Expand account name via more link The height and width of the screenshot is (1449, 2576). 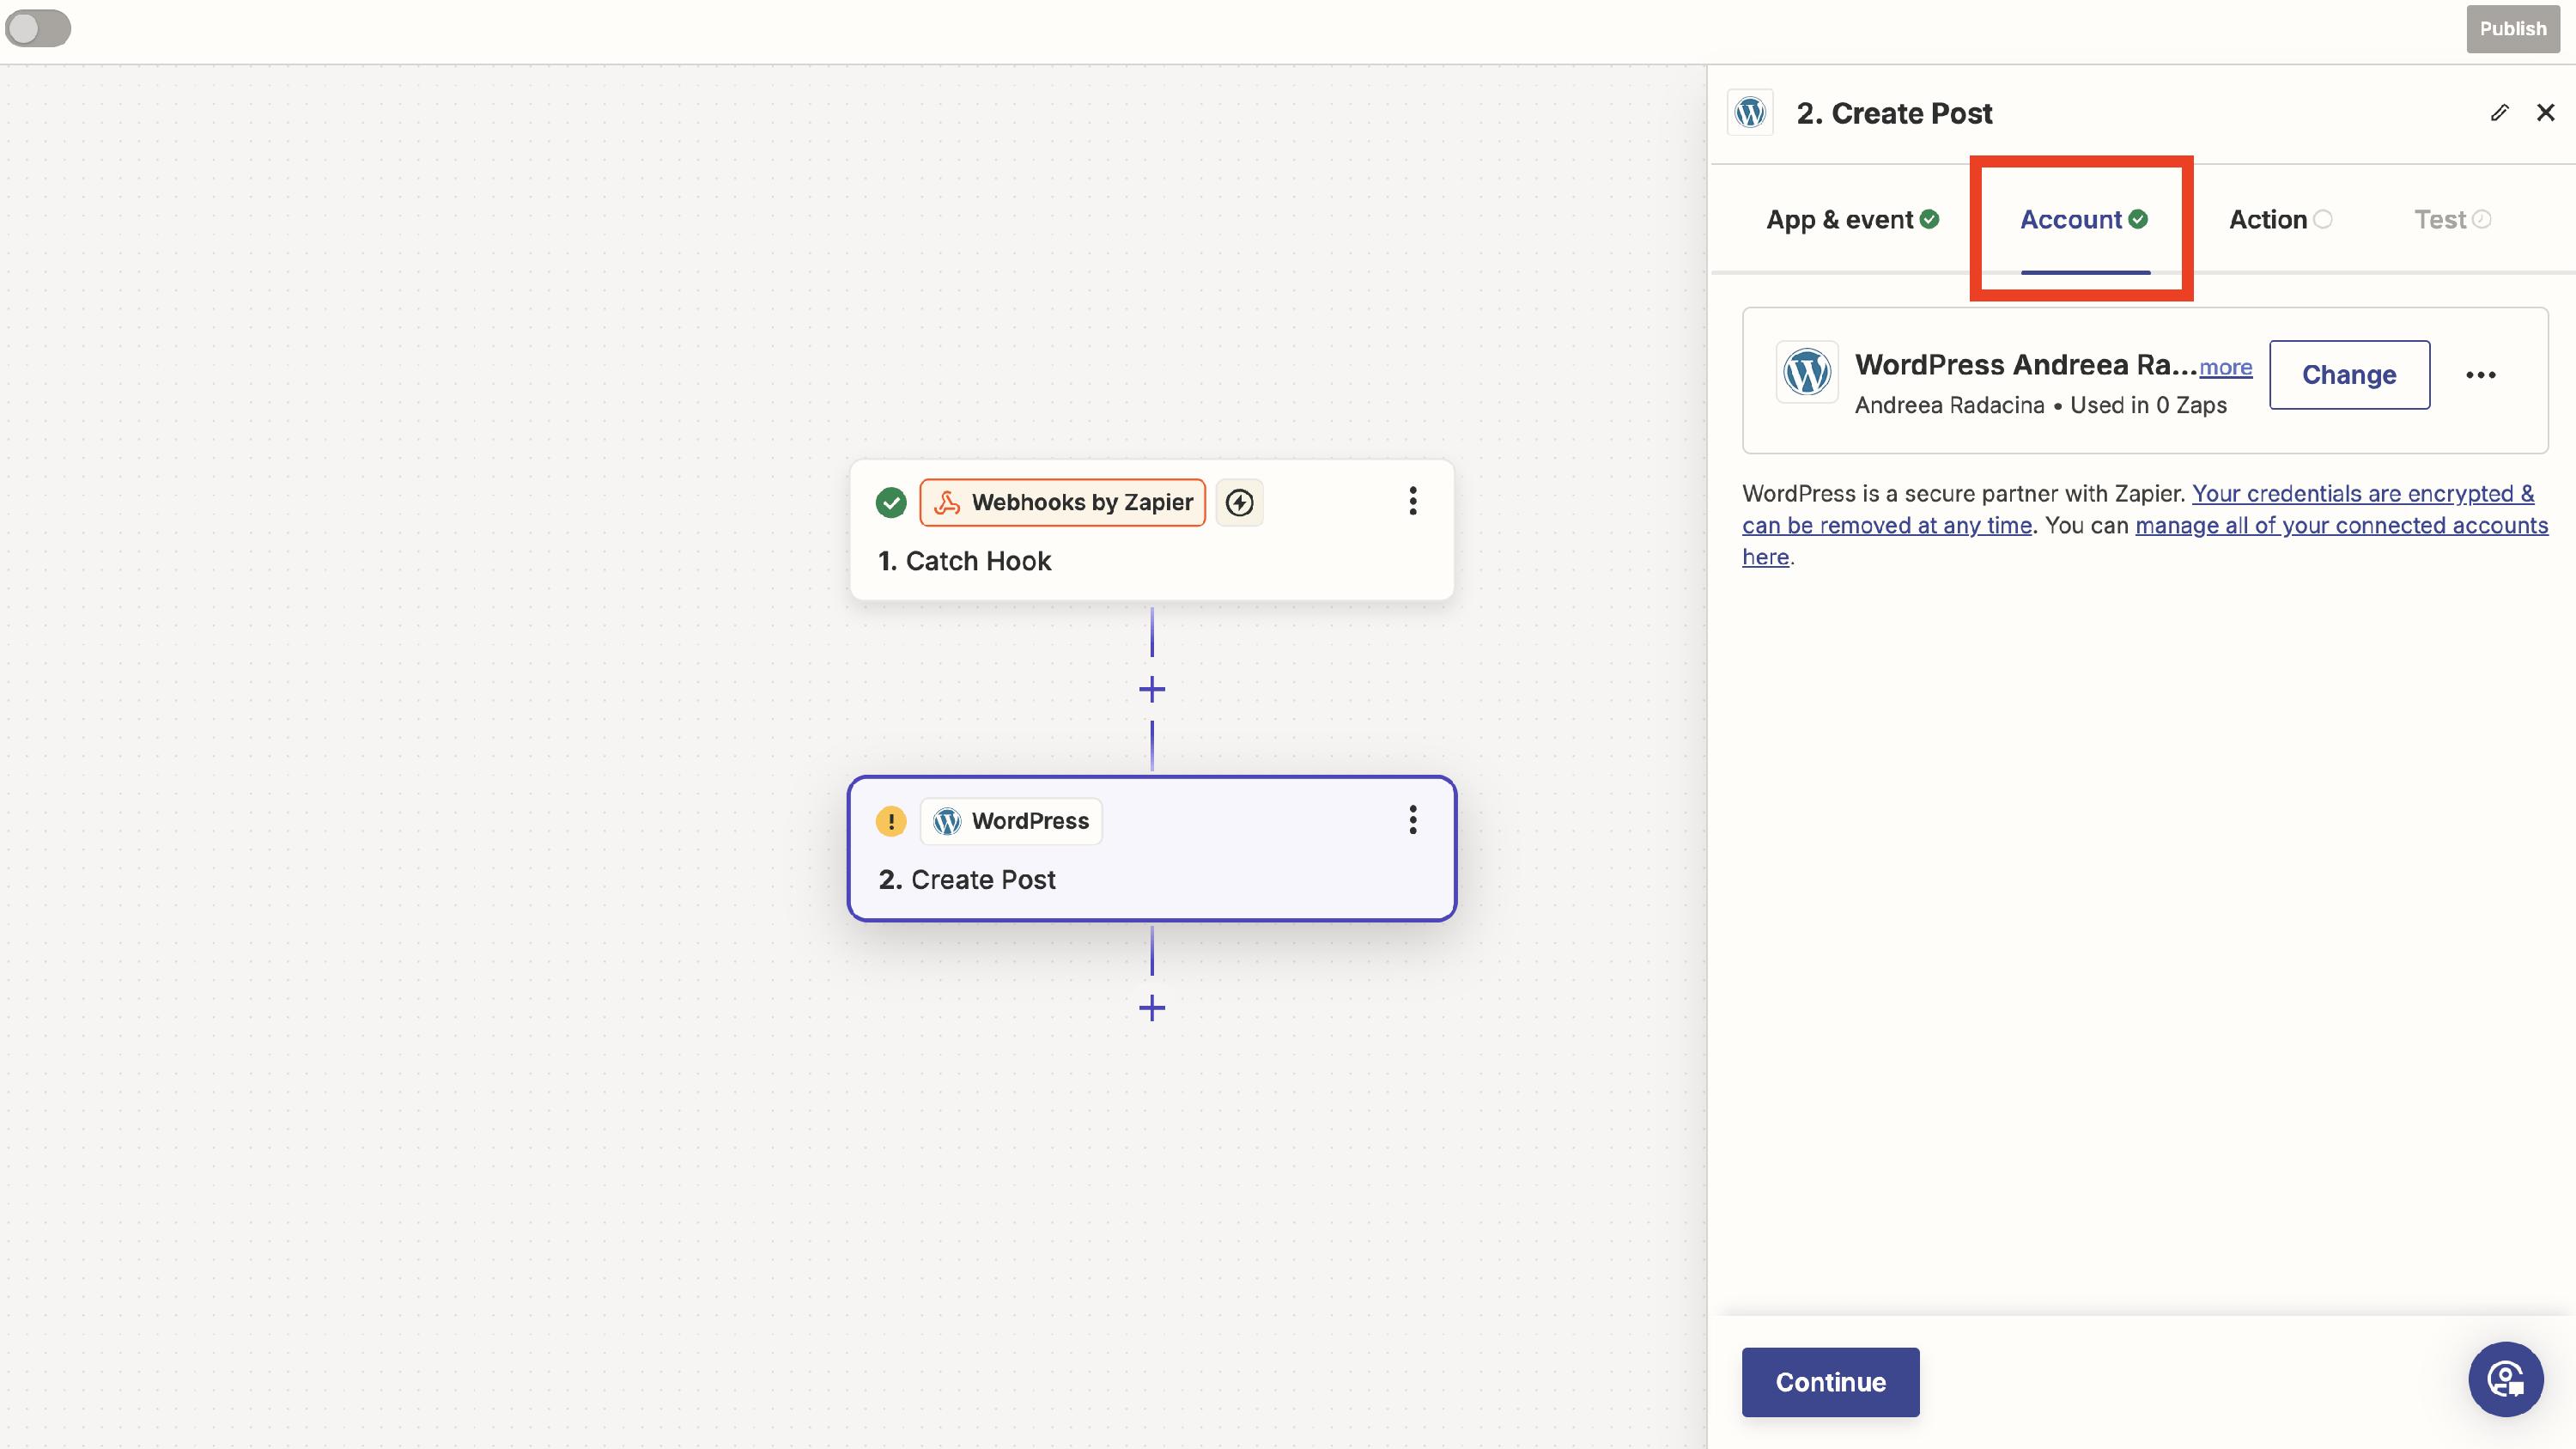coord(2225,368)
